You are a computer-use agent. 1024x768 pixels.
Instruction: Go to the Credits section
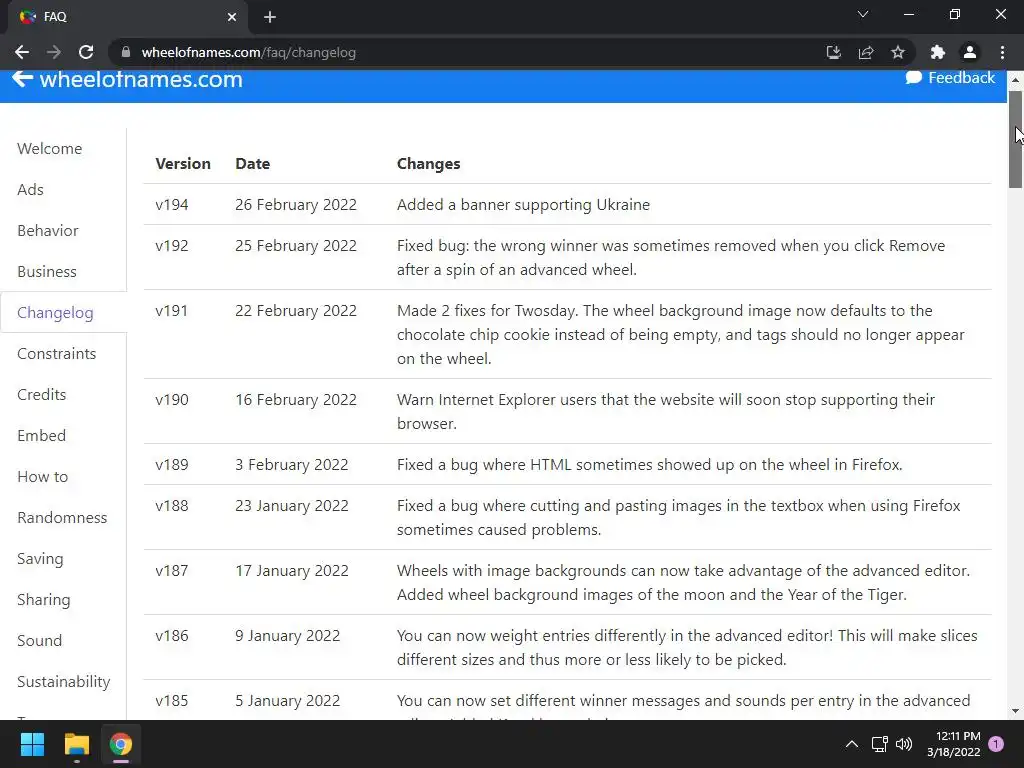pyautogui.click(x=42, y=395)
